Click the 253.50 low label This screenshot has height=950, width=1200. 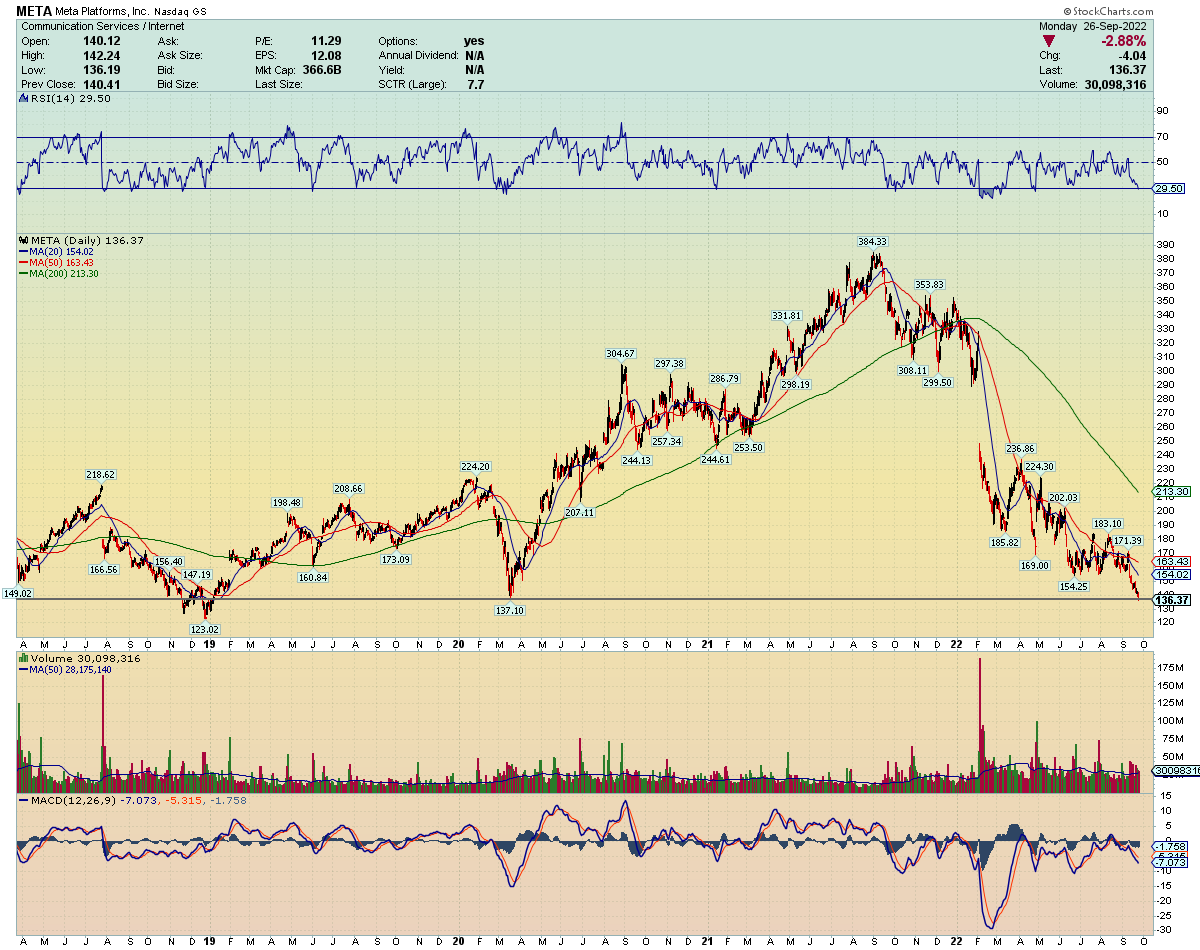(747, 448)
